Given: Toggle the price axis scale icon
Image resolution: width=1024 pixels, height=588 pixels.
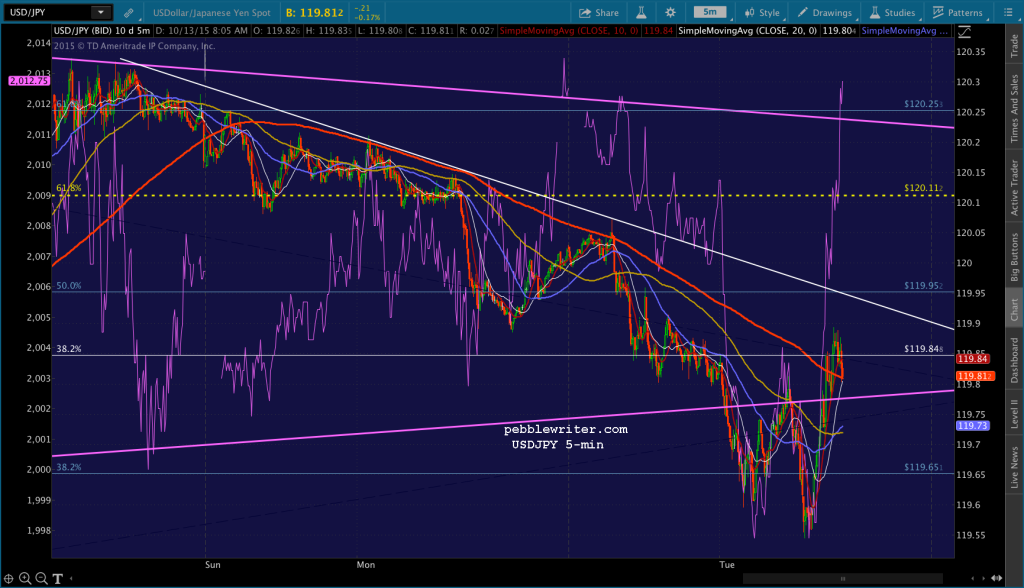Looking at the screenshot, I should point(964,31).
